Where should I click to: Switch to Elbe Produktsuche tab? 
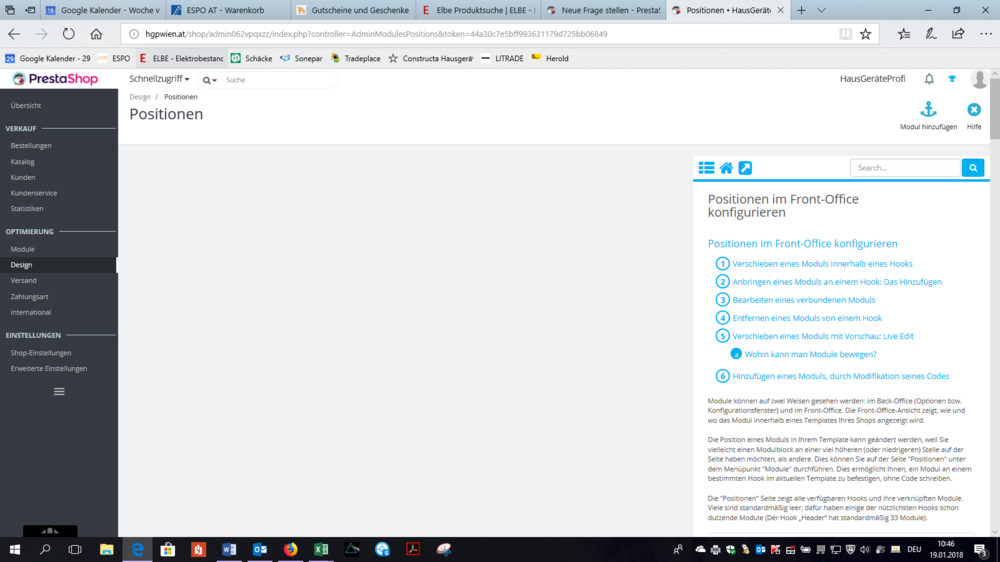[479, 10]
